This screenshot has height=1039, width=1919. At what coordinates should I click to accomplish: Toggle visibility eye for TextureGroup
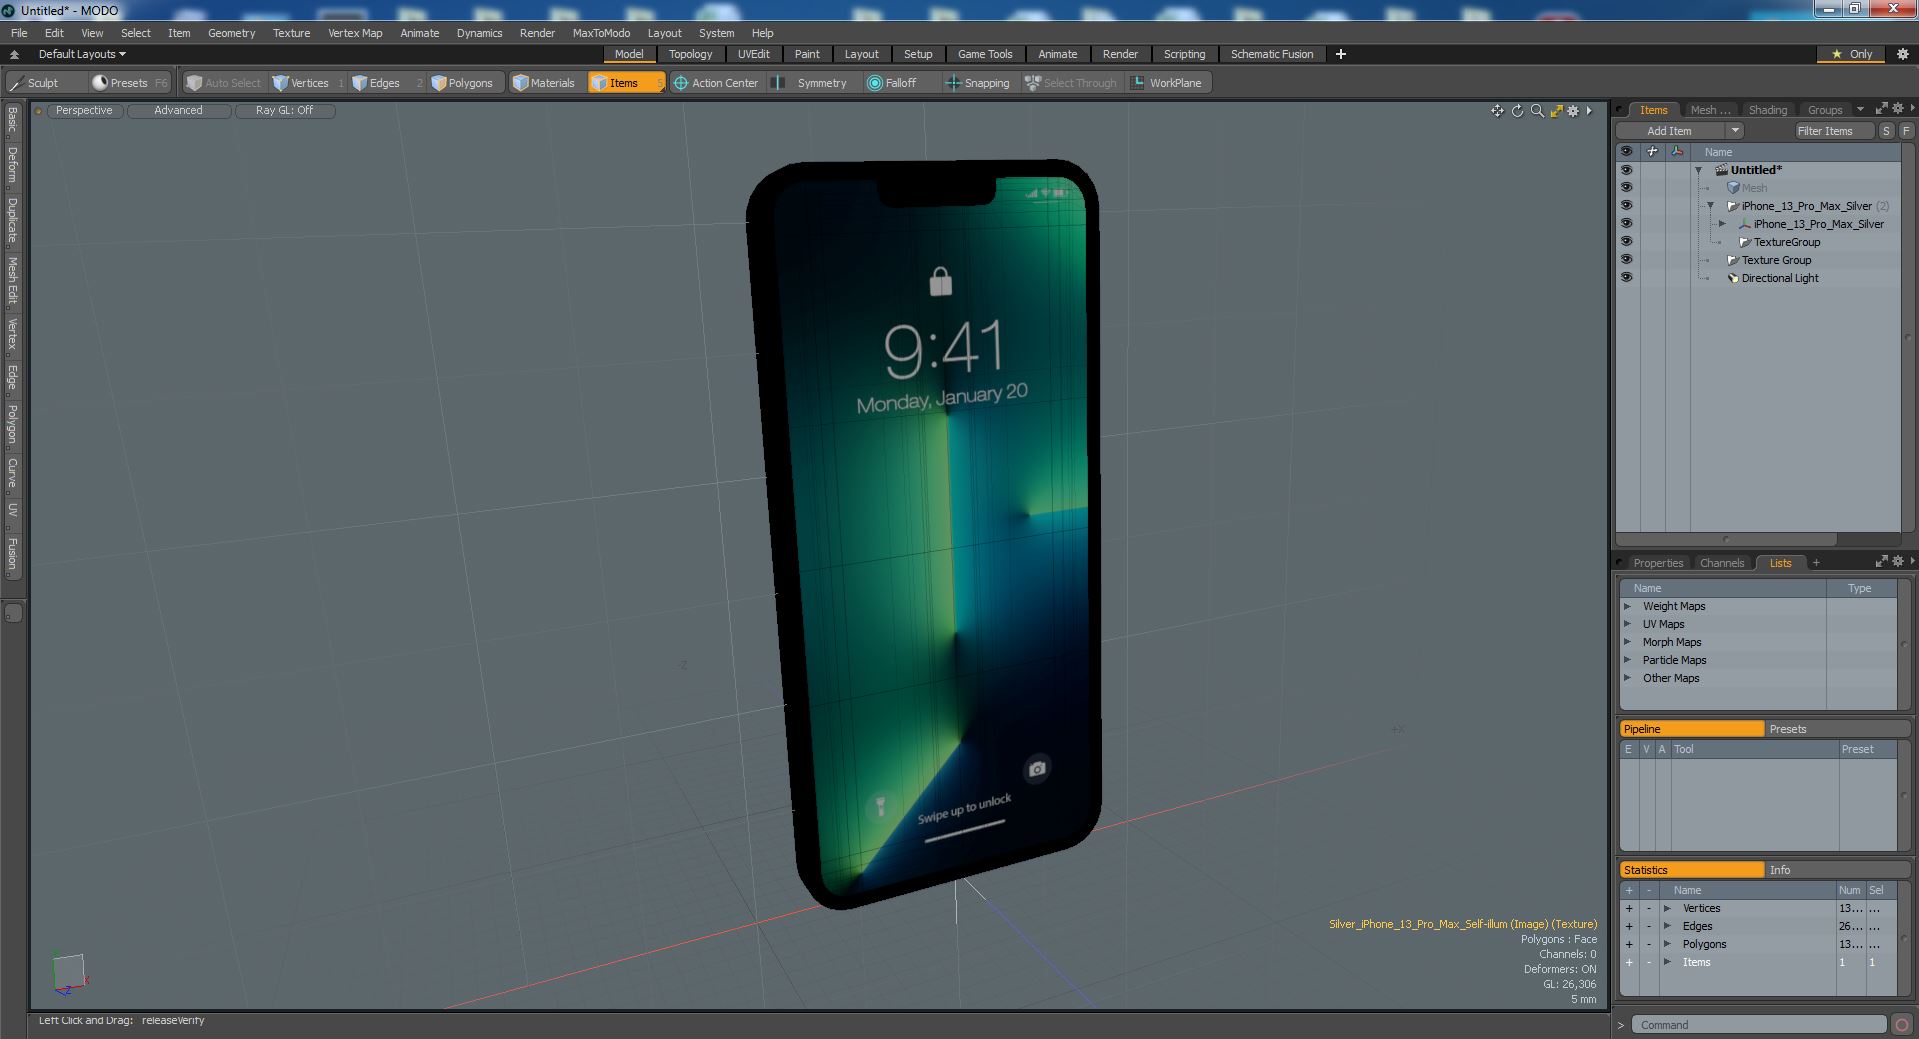[x=1626, y=242]
